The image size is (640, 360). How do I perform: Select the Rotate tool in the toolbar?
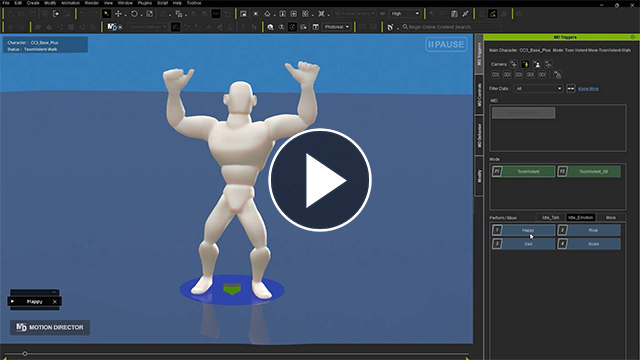(x=134, y=14)
